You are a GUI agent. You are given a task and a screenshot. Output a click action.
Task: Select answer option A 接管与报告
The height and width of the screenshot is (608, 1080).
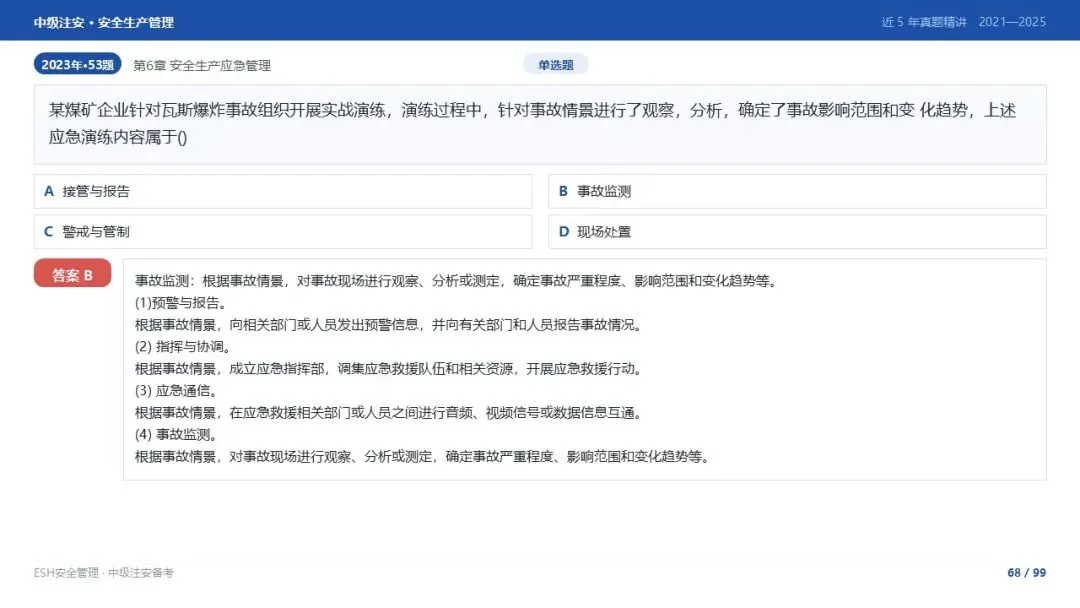tap(282, 191)
